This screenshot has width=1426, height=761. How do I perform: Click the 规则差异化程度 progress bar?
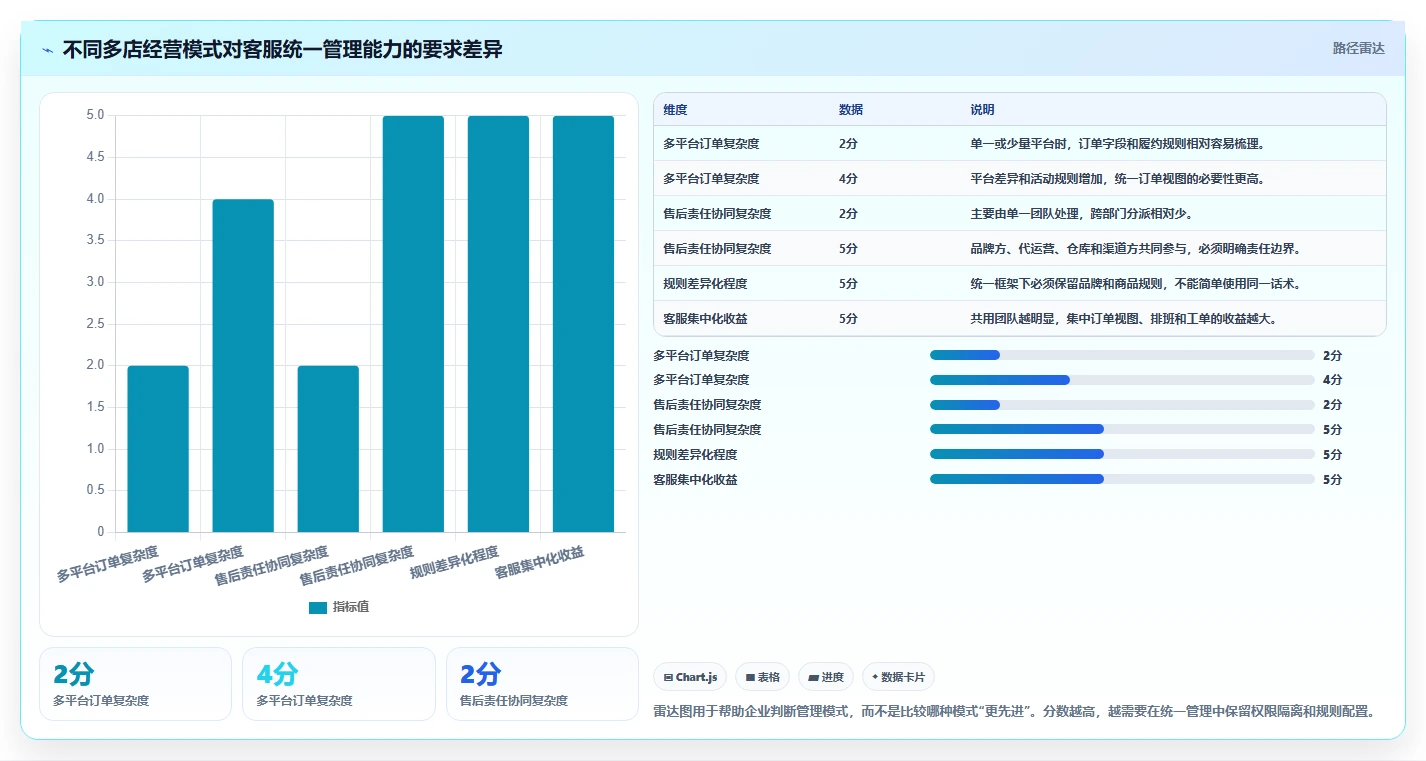(1122, 454)
